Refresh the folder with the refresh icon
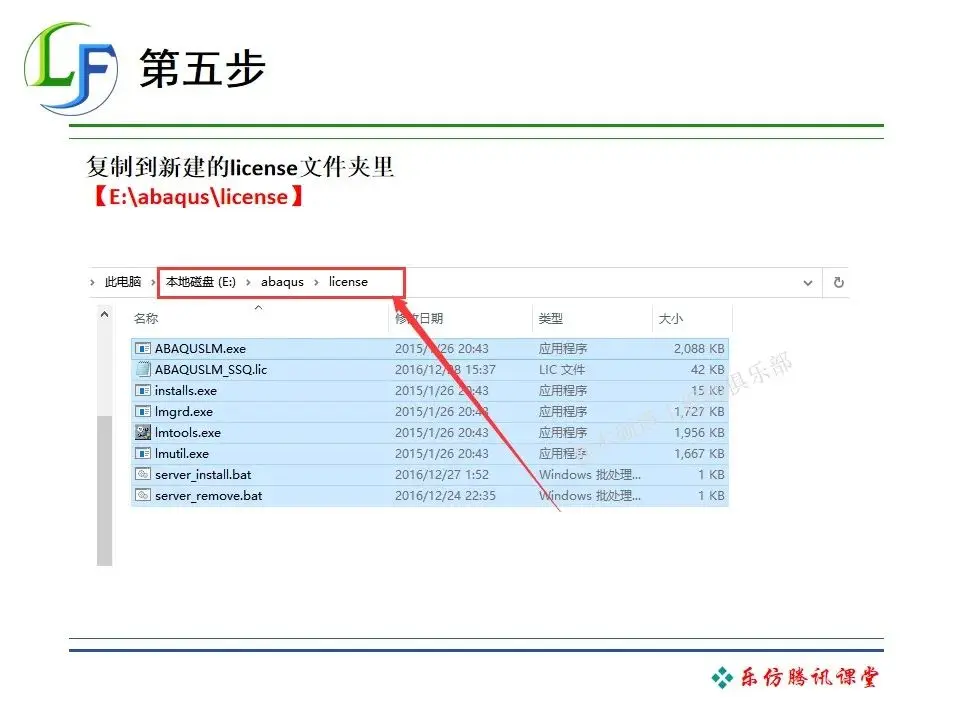 point(839,282)
